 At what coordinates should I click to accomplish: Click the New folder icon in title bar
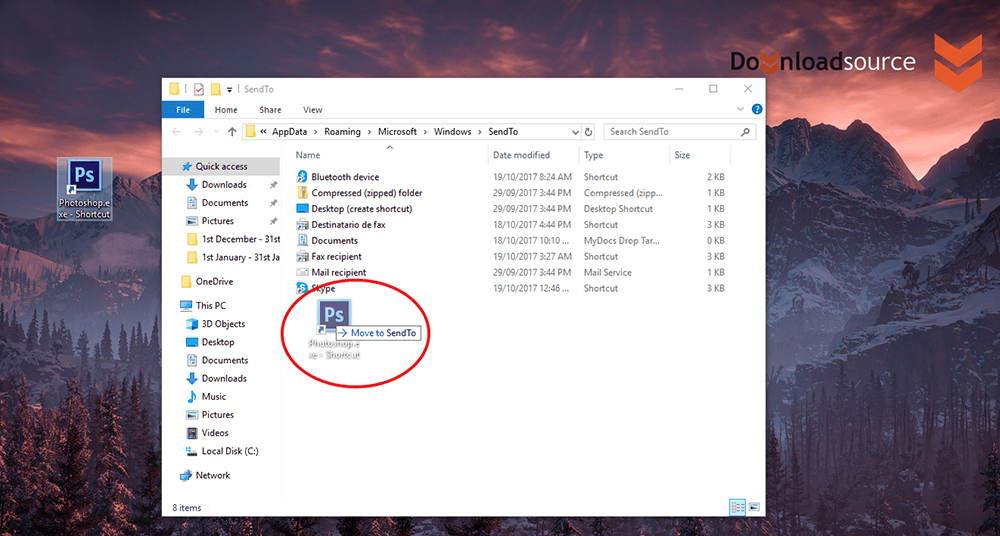[216, 89]
